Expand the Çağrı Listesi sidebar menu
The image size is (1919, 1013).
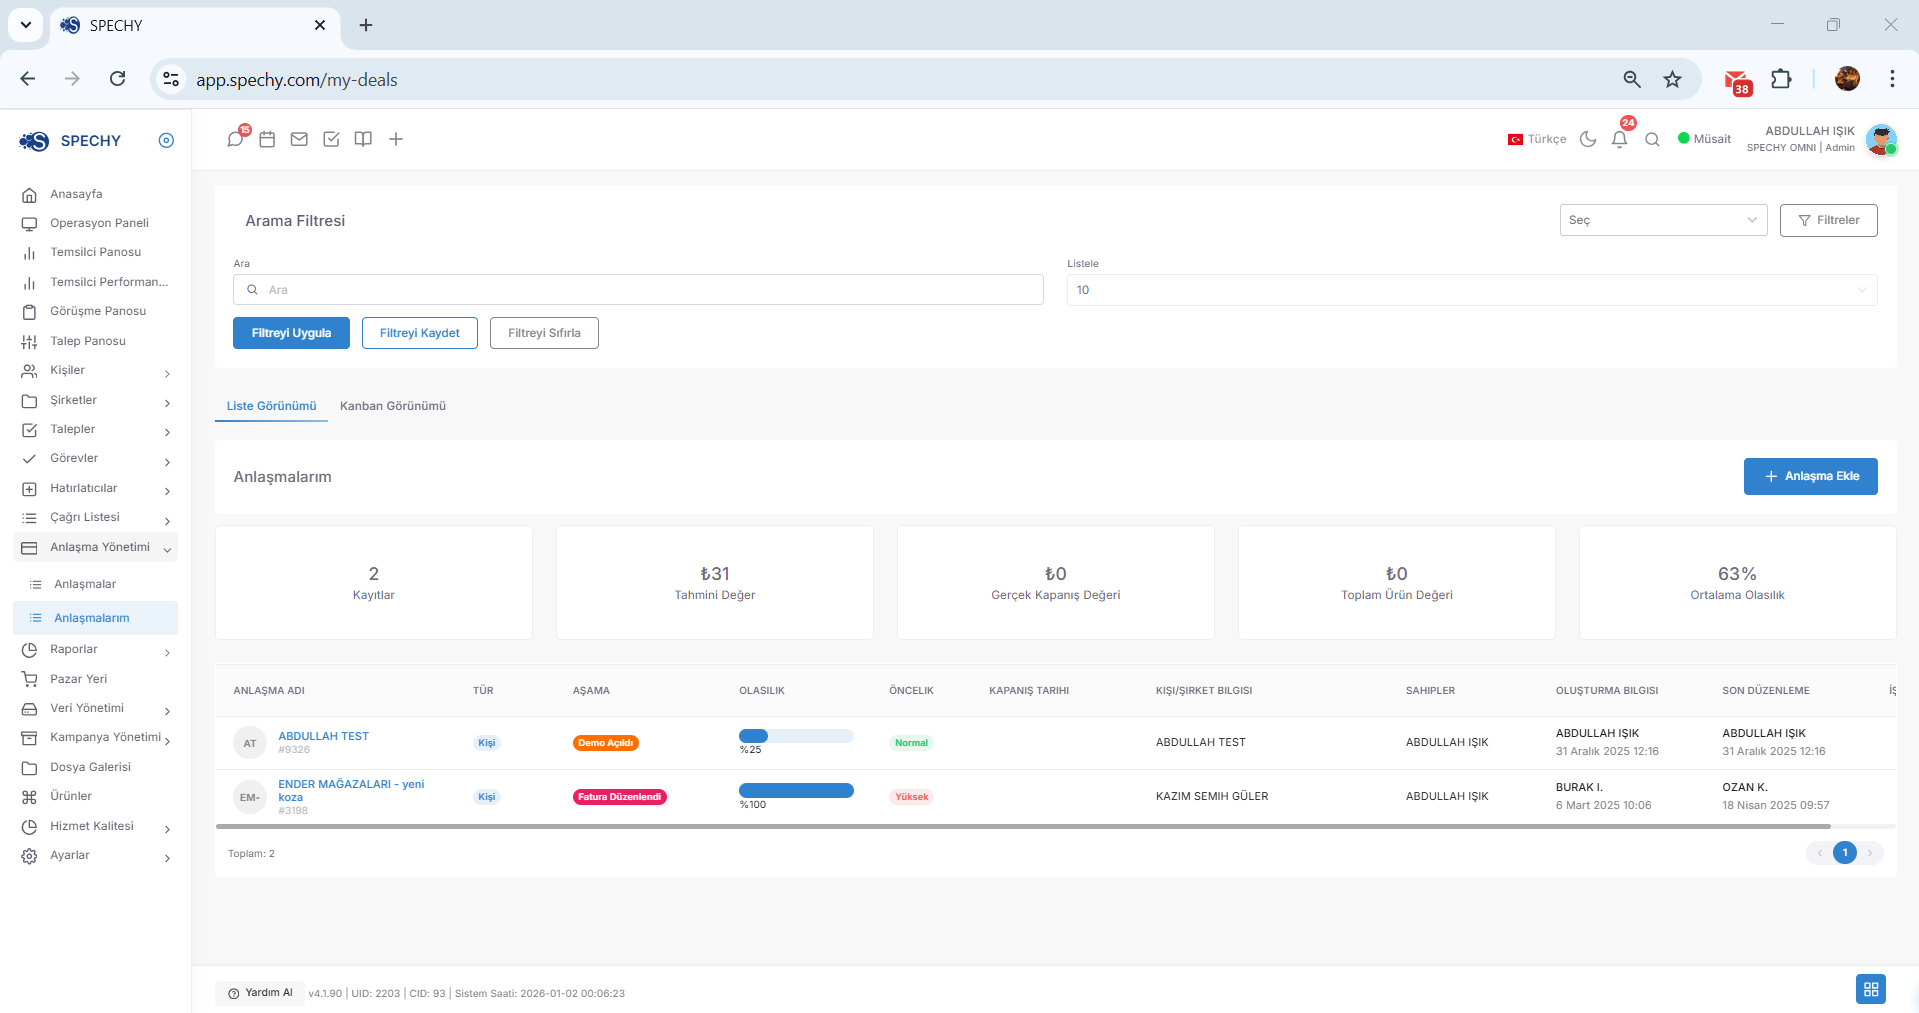click(95, 517)
